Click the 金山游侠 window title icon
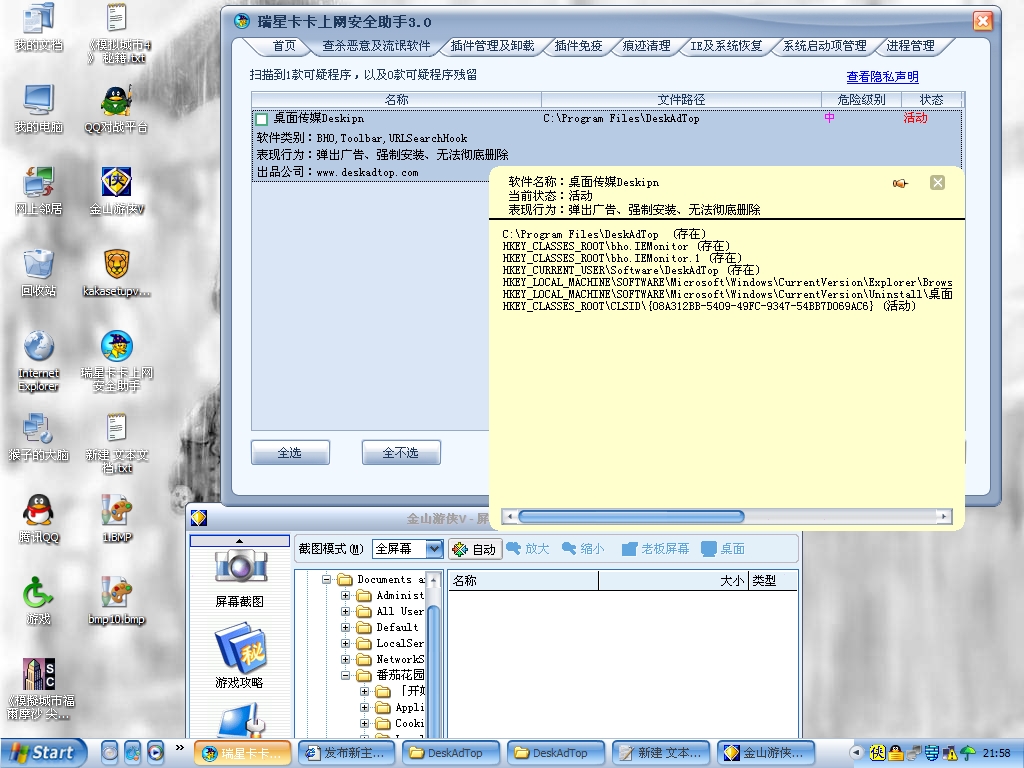 [x=199, y=518]
